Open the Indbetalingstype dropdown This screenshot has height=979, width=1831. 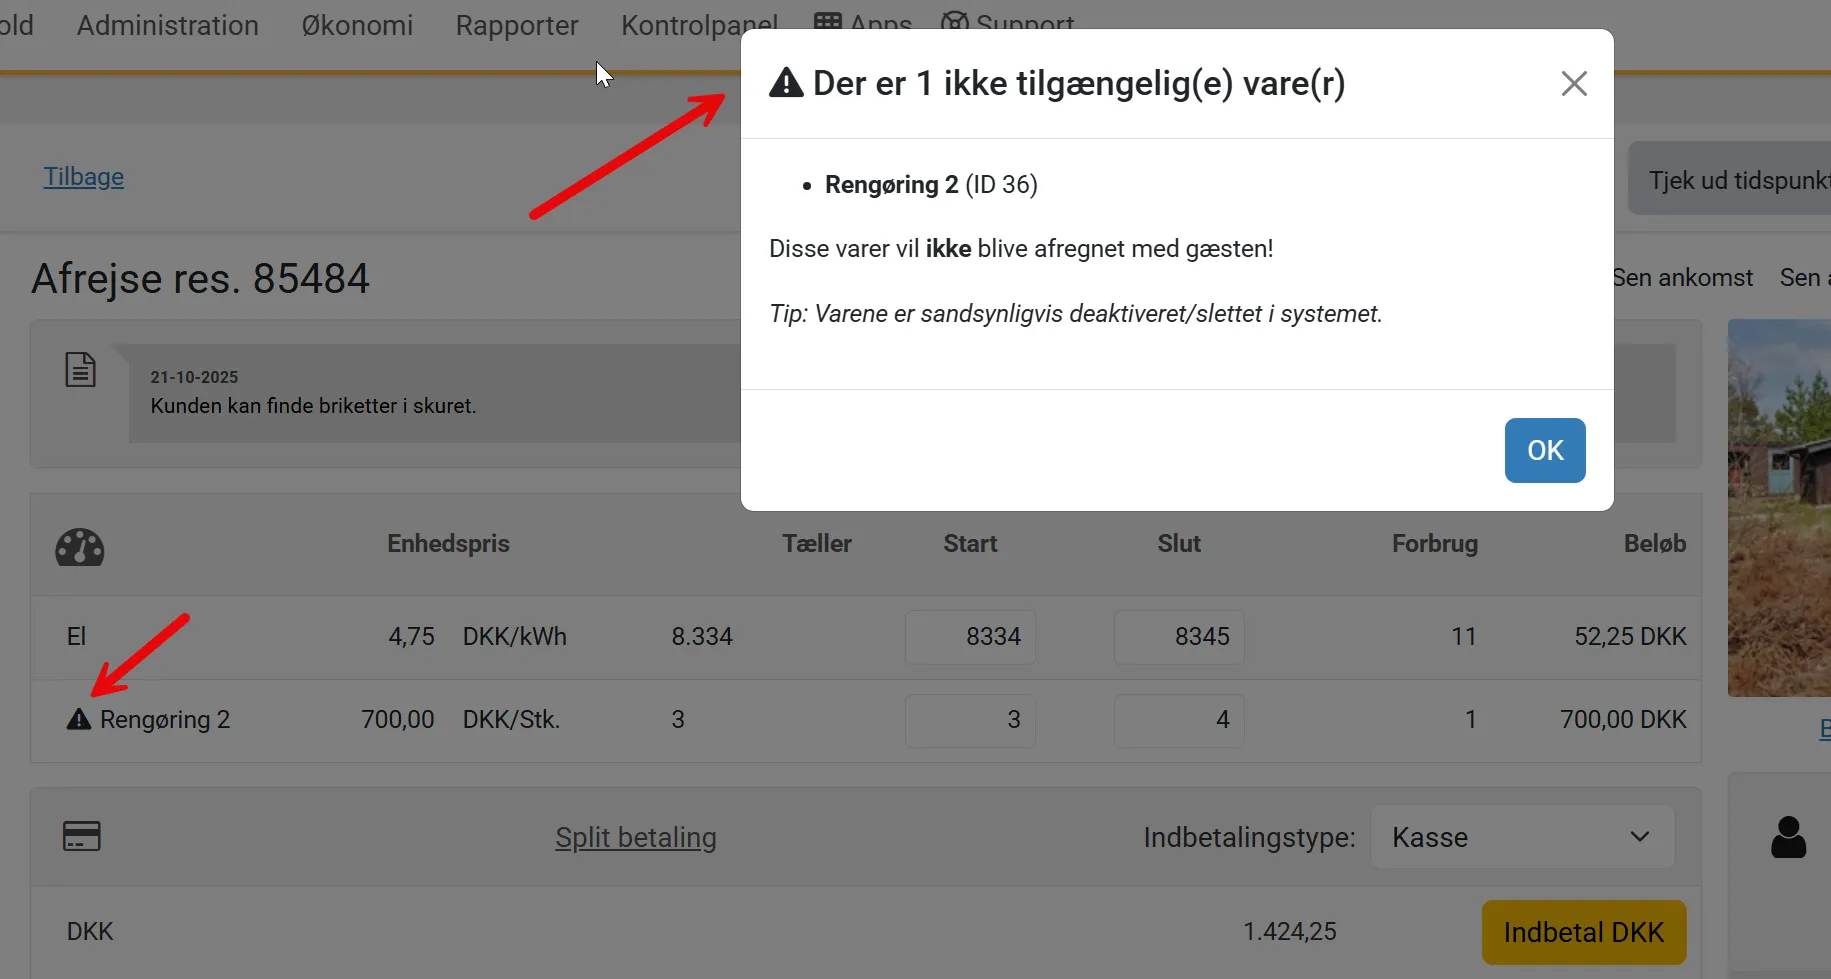click(x=1521, y=837)
